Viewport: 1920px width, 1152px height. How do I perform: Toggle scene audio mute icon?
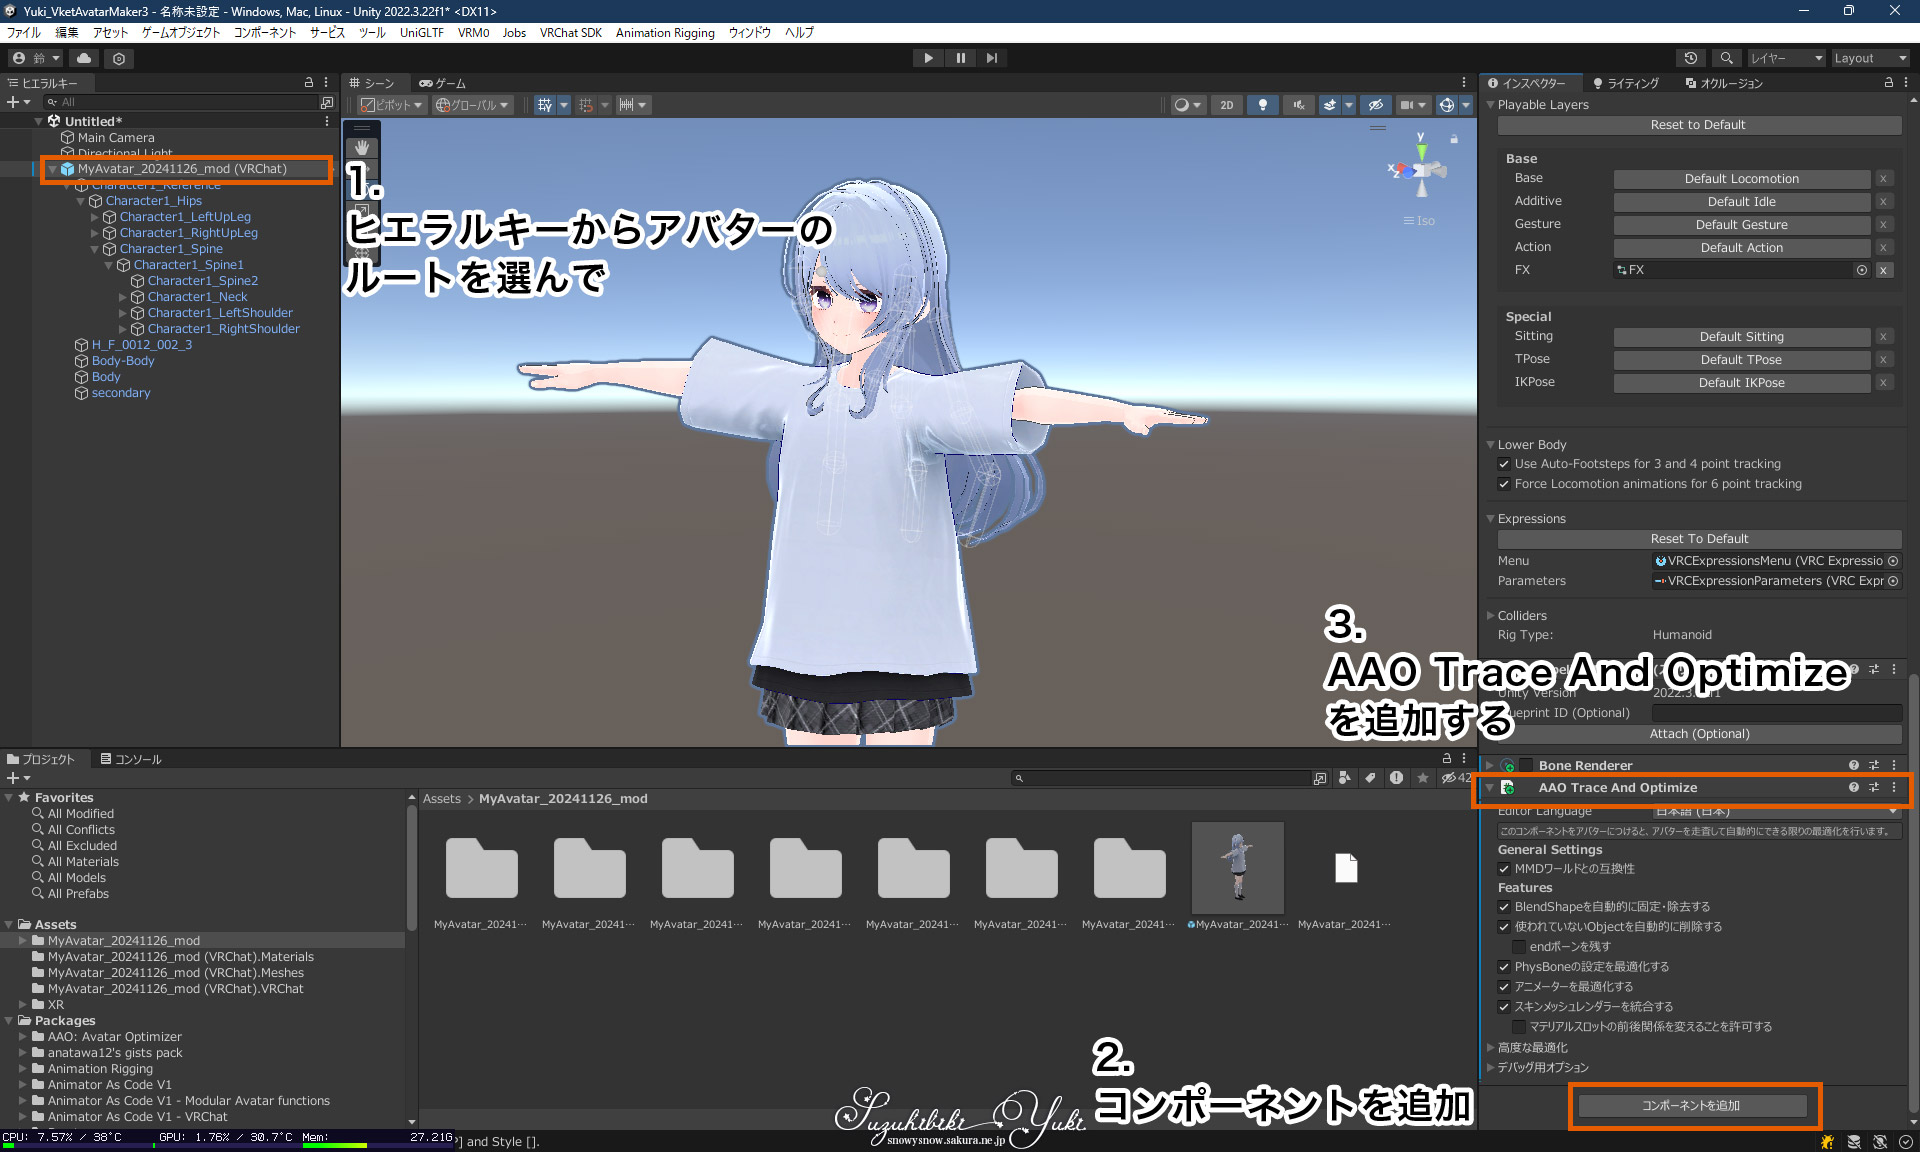[1298, 105]
